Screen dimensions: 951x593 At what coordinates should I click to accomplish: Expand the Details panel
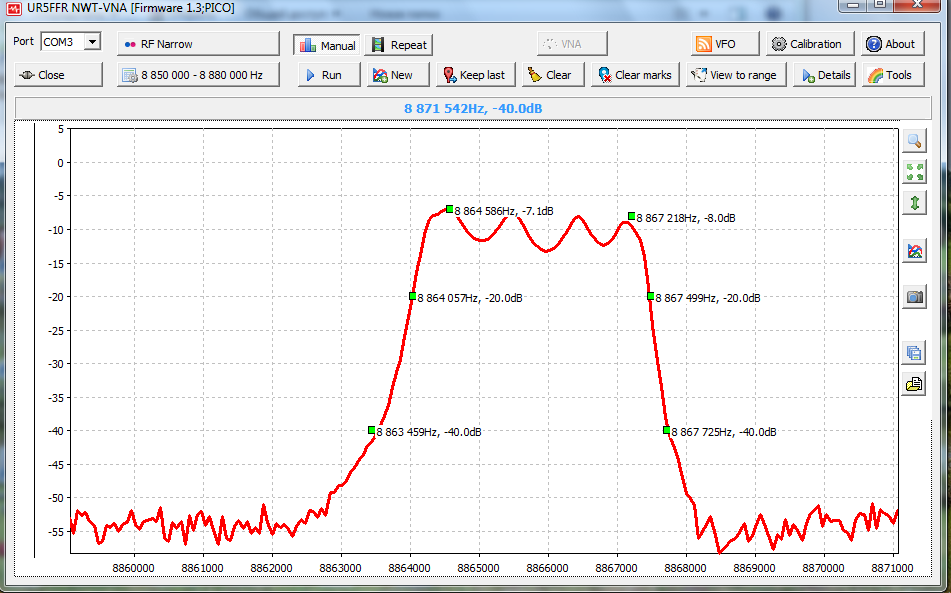point(825,75)
